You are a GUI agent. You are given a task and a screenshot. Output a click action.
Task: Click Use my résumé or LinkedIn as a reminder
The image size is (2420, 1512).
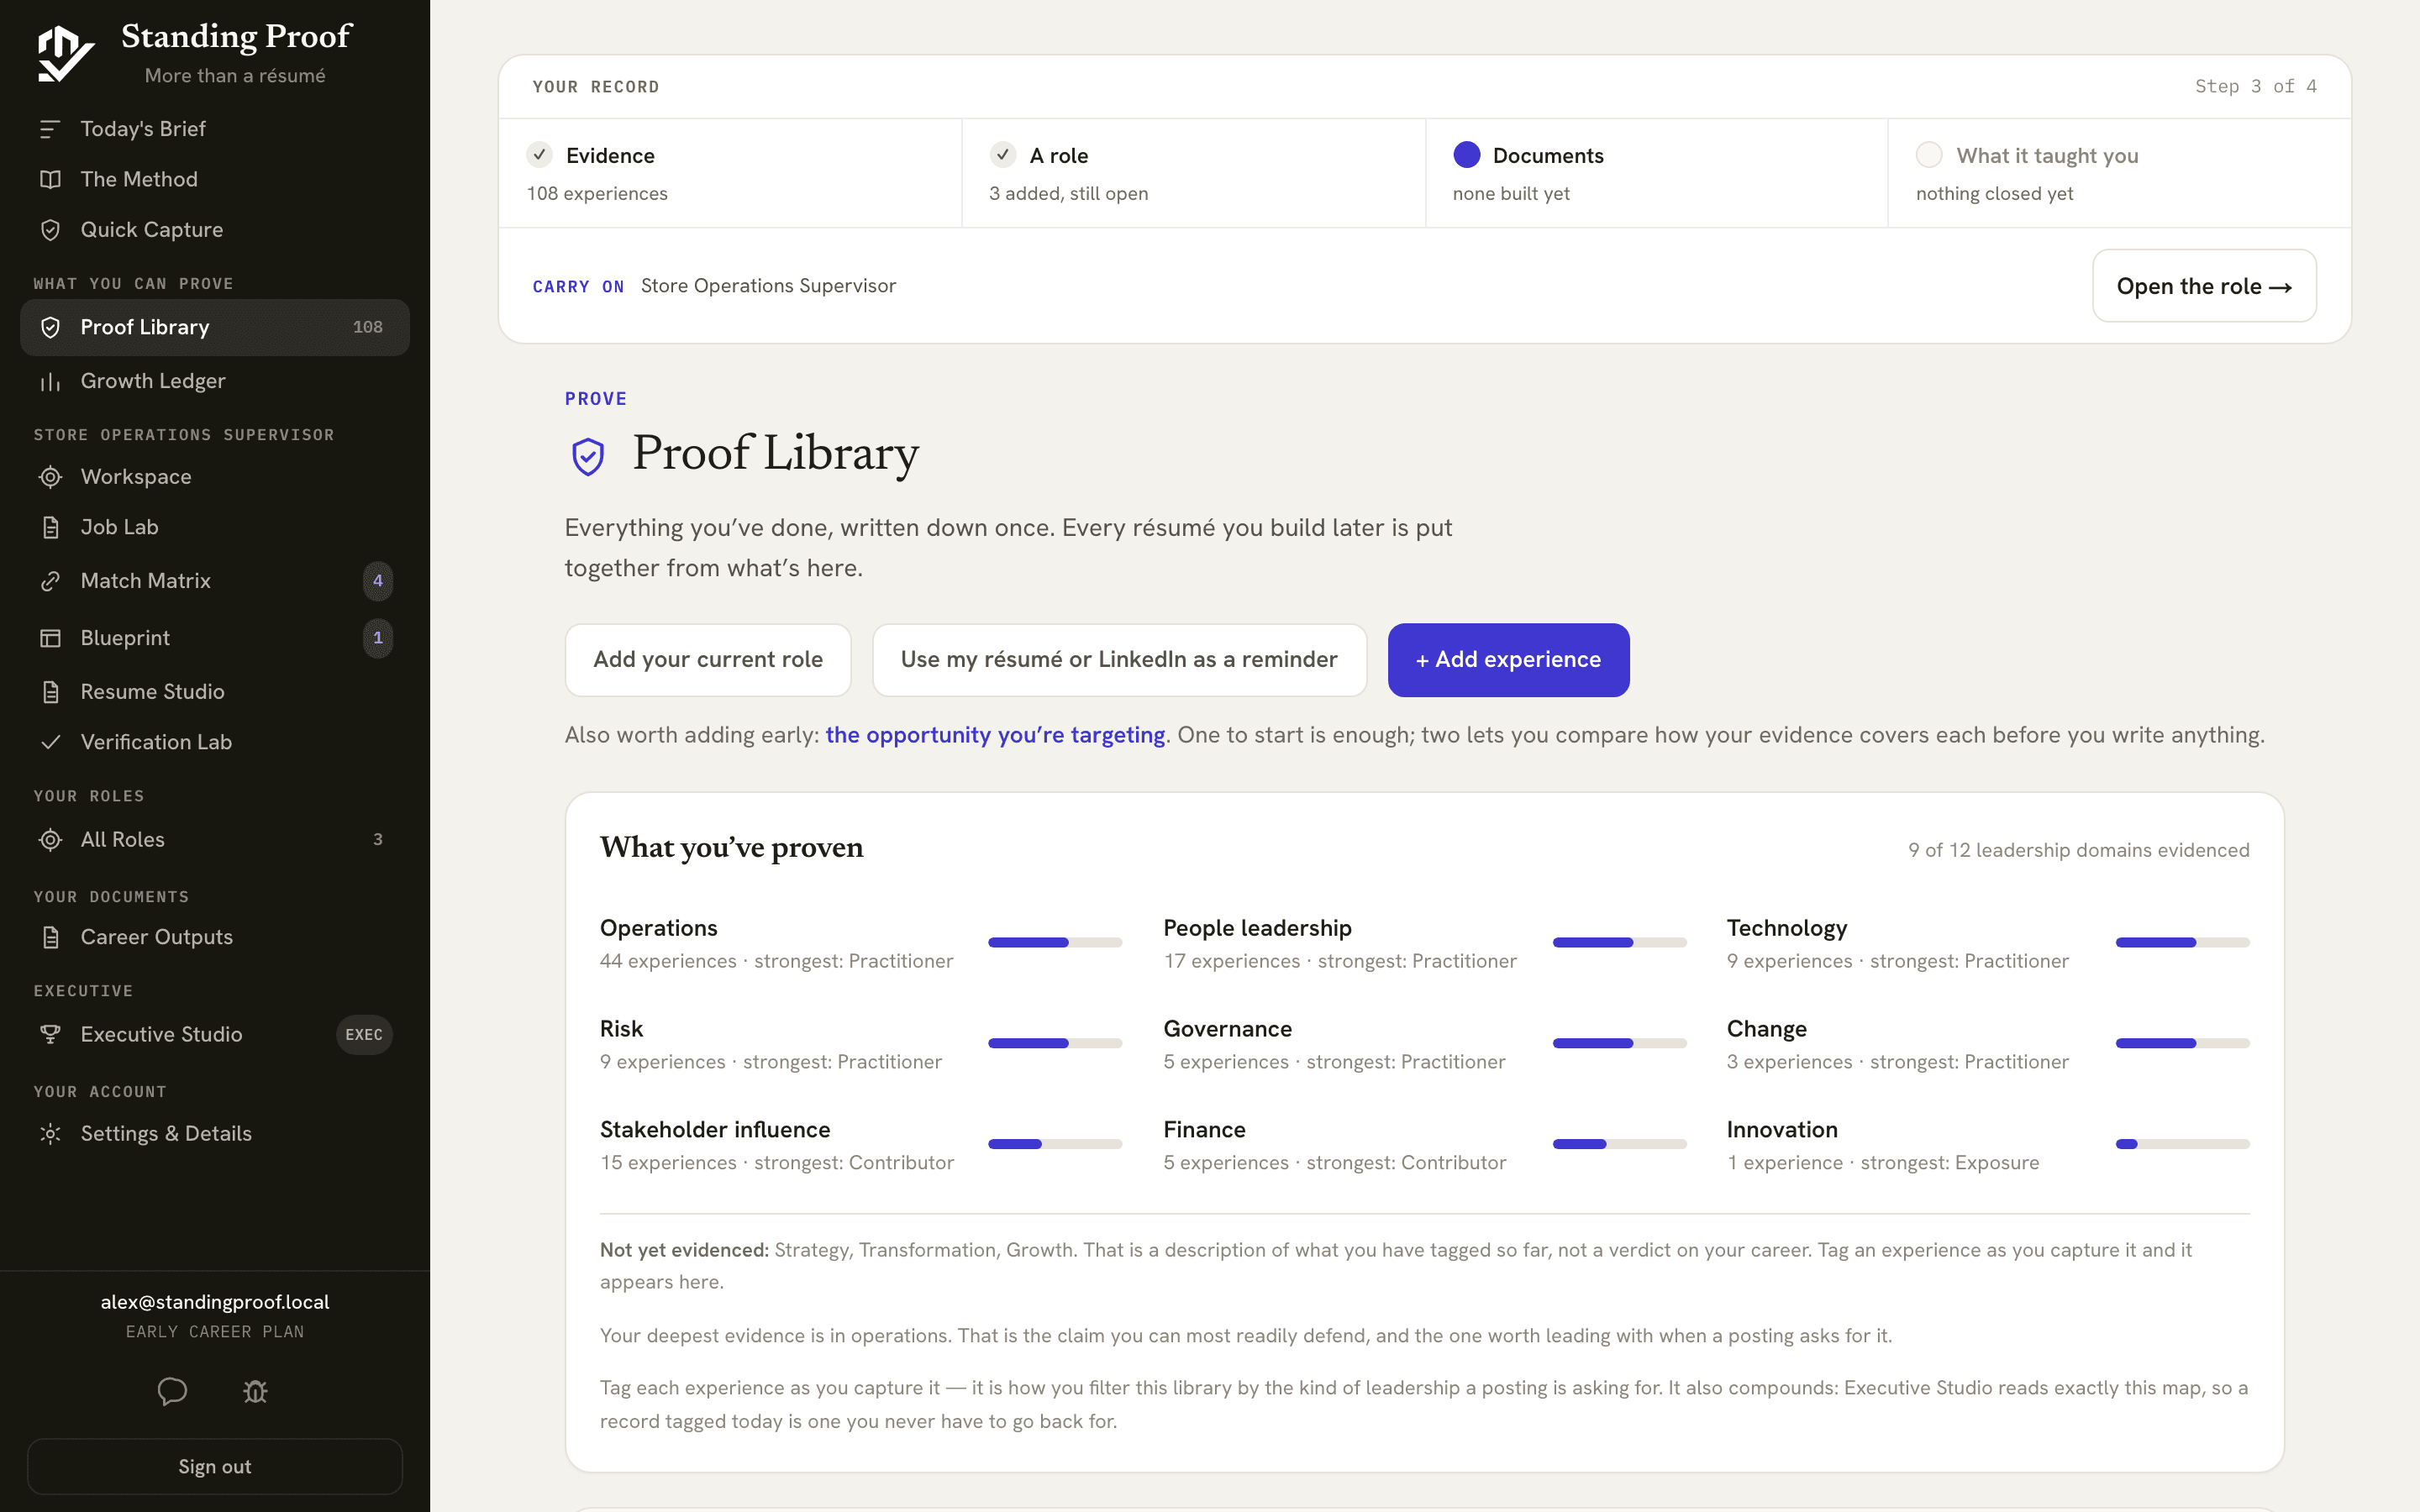point(1119,660)
